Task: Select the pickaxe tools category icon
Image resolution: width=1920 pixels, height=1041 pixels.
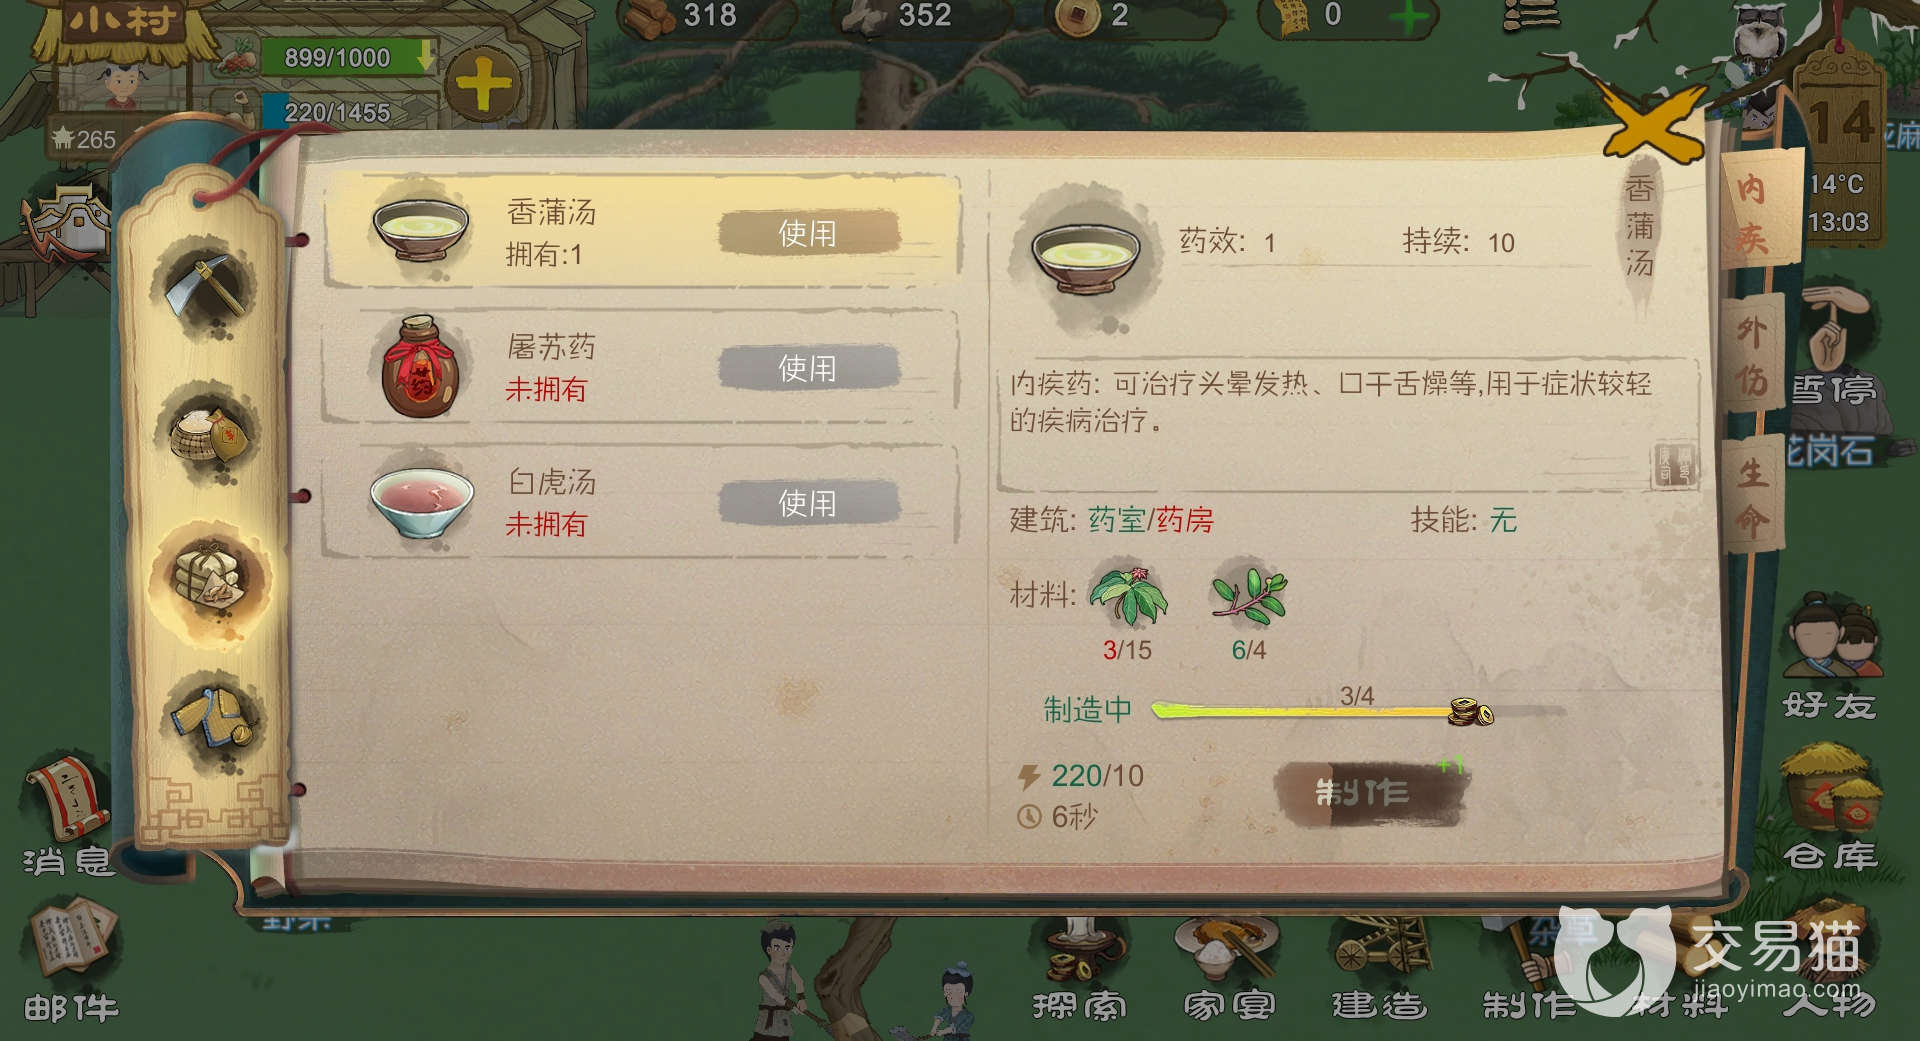Action: click(207, 286)
